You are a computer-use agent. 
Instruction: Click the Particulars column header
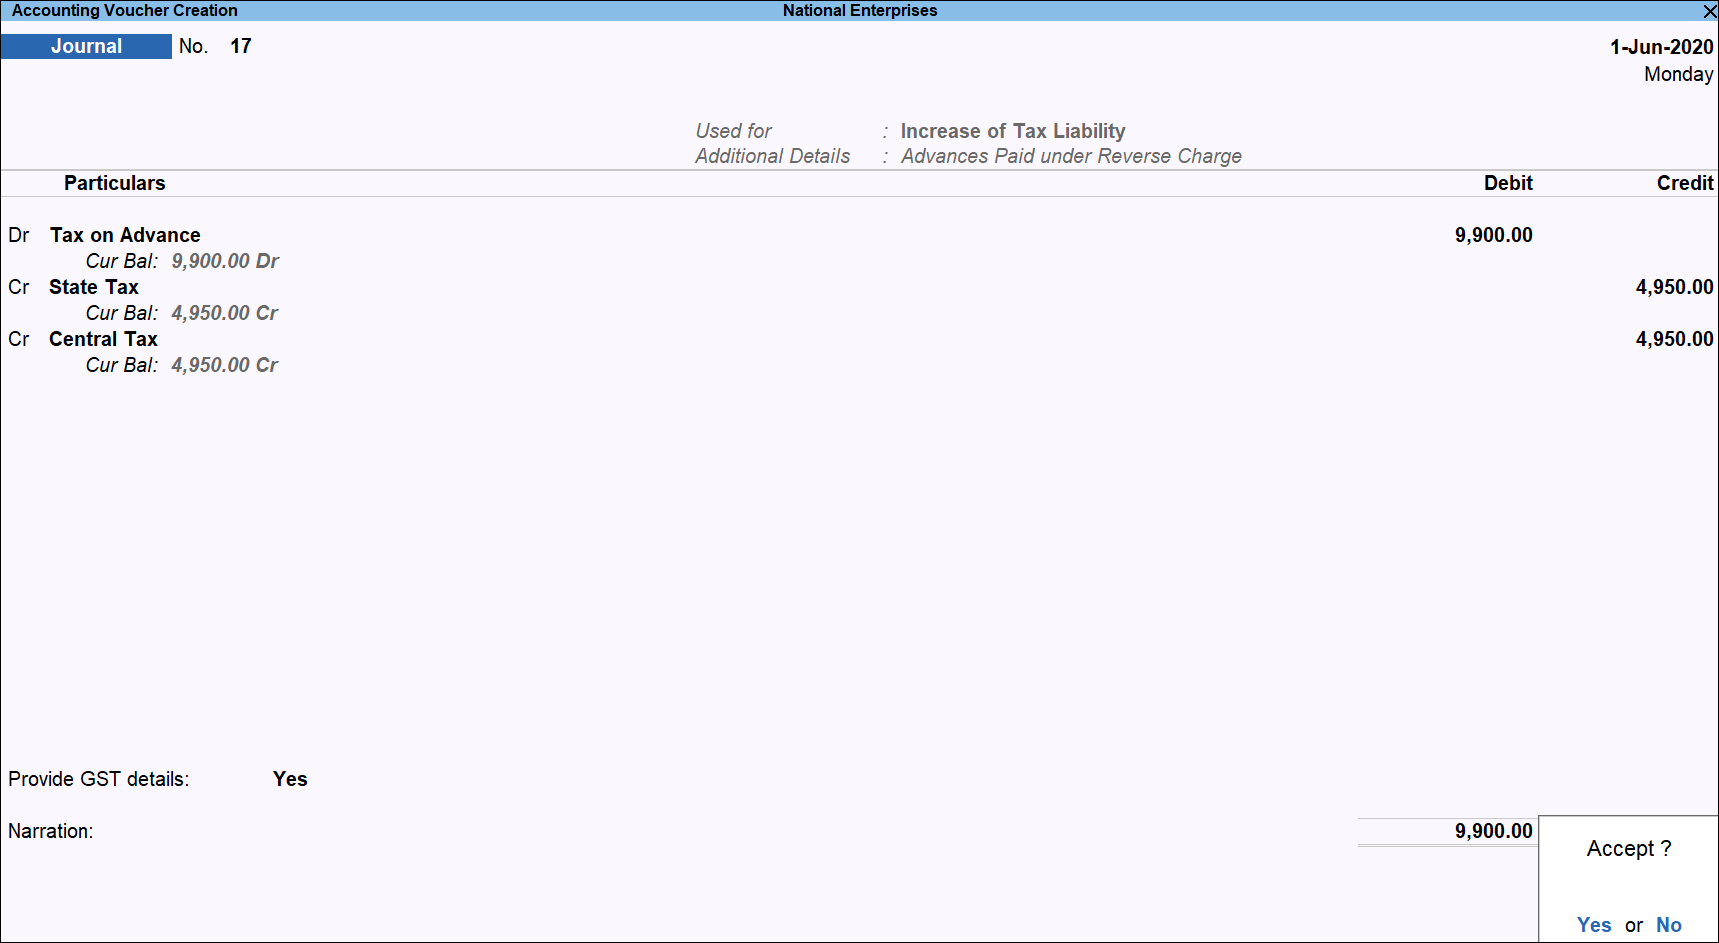114,183
